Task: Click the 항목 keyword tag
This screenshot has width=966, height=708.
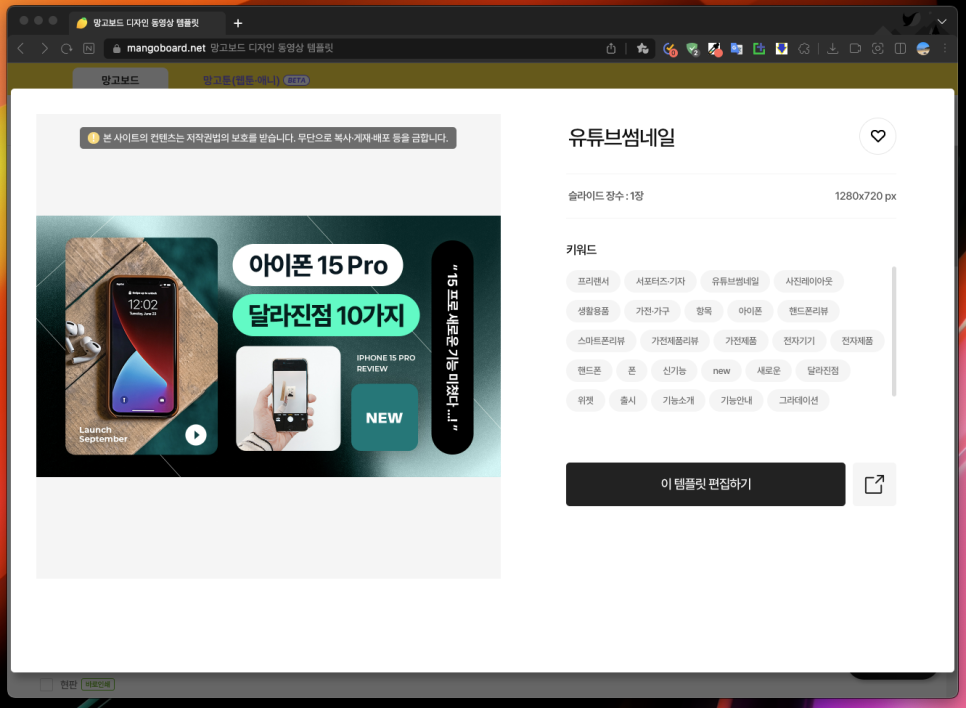Action: (x=704, y=311)
